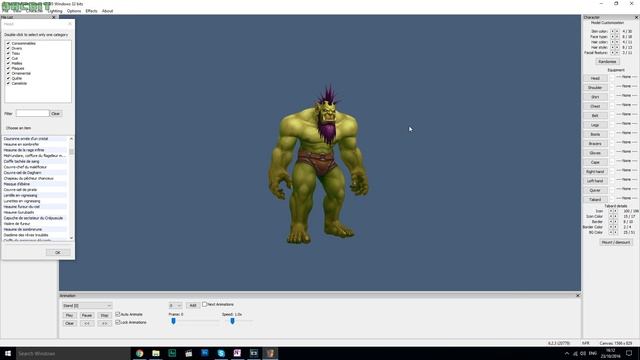The height and width of the screenshot is (360, 640).
Task: Toggle the Auto Animate checkbox
Action: click(118, 314)
